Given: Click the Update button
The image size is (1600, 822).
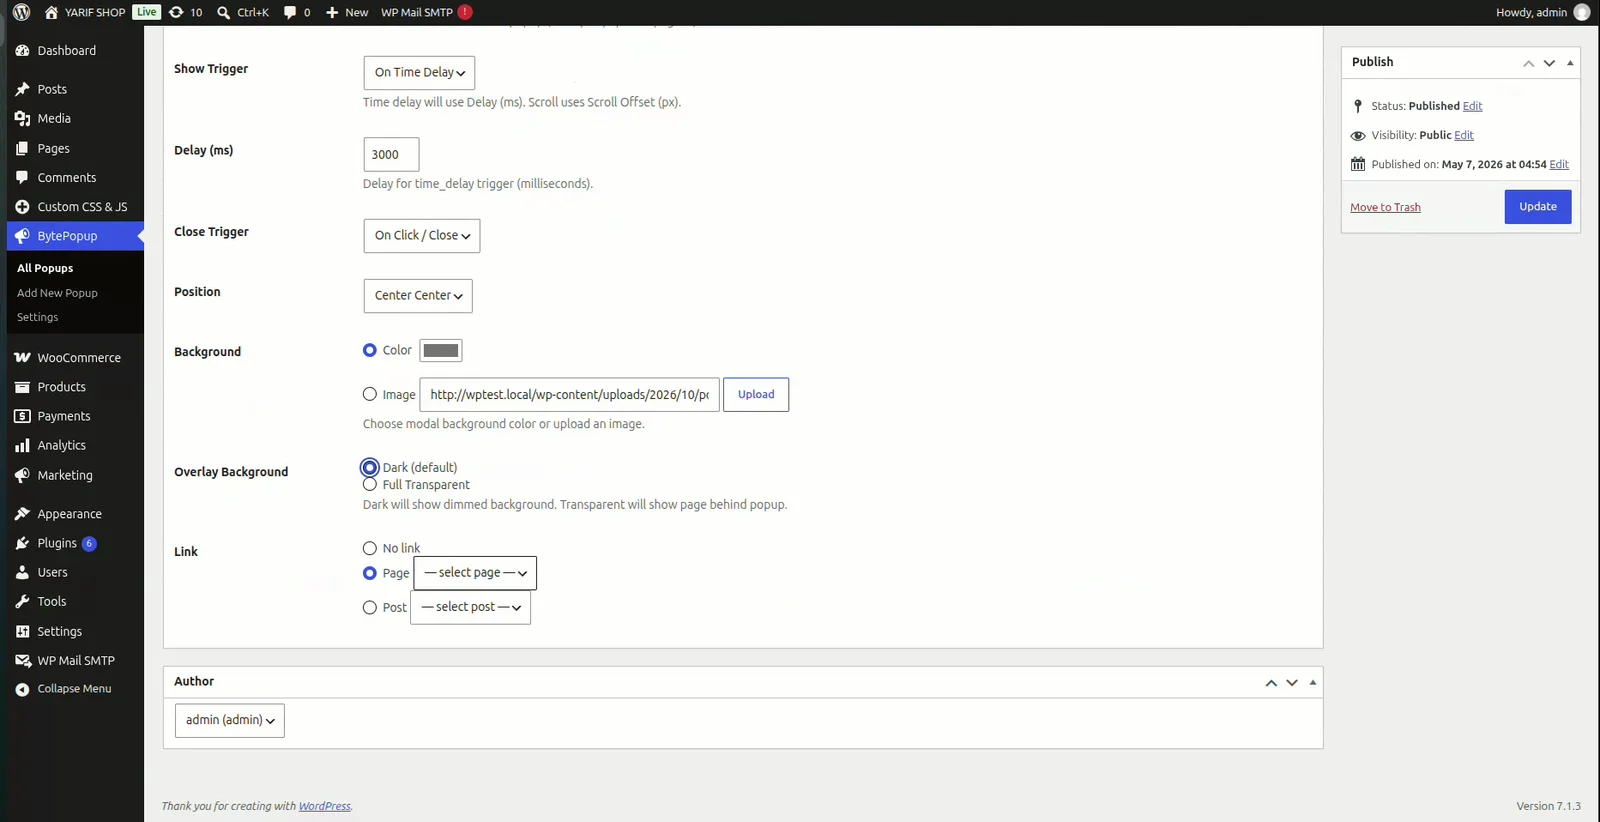Looking at the screenshot, I should coord(1538,207).
